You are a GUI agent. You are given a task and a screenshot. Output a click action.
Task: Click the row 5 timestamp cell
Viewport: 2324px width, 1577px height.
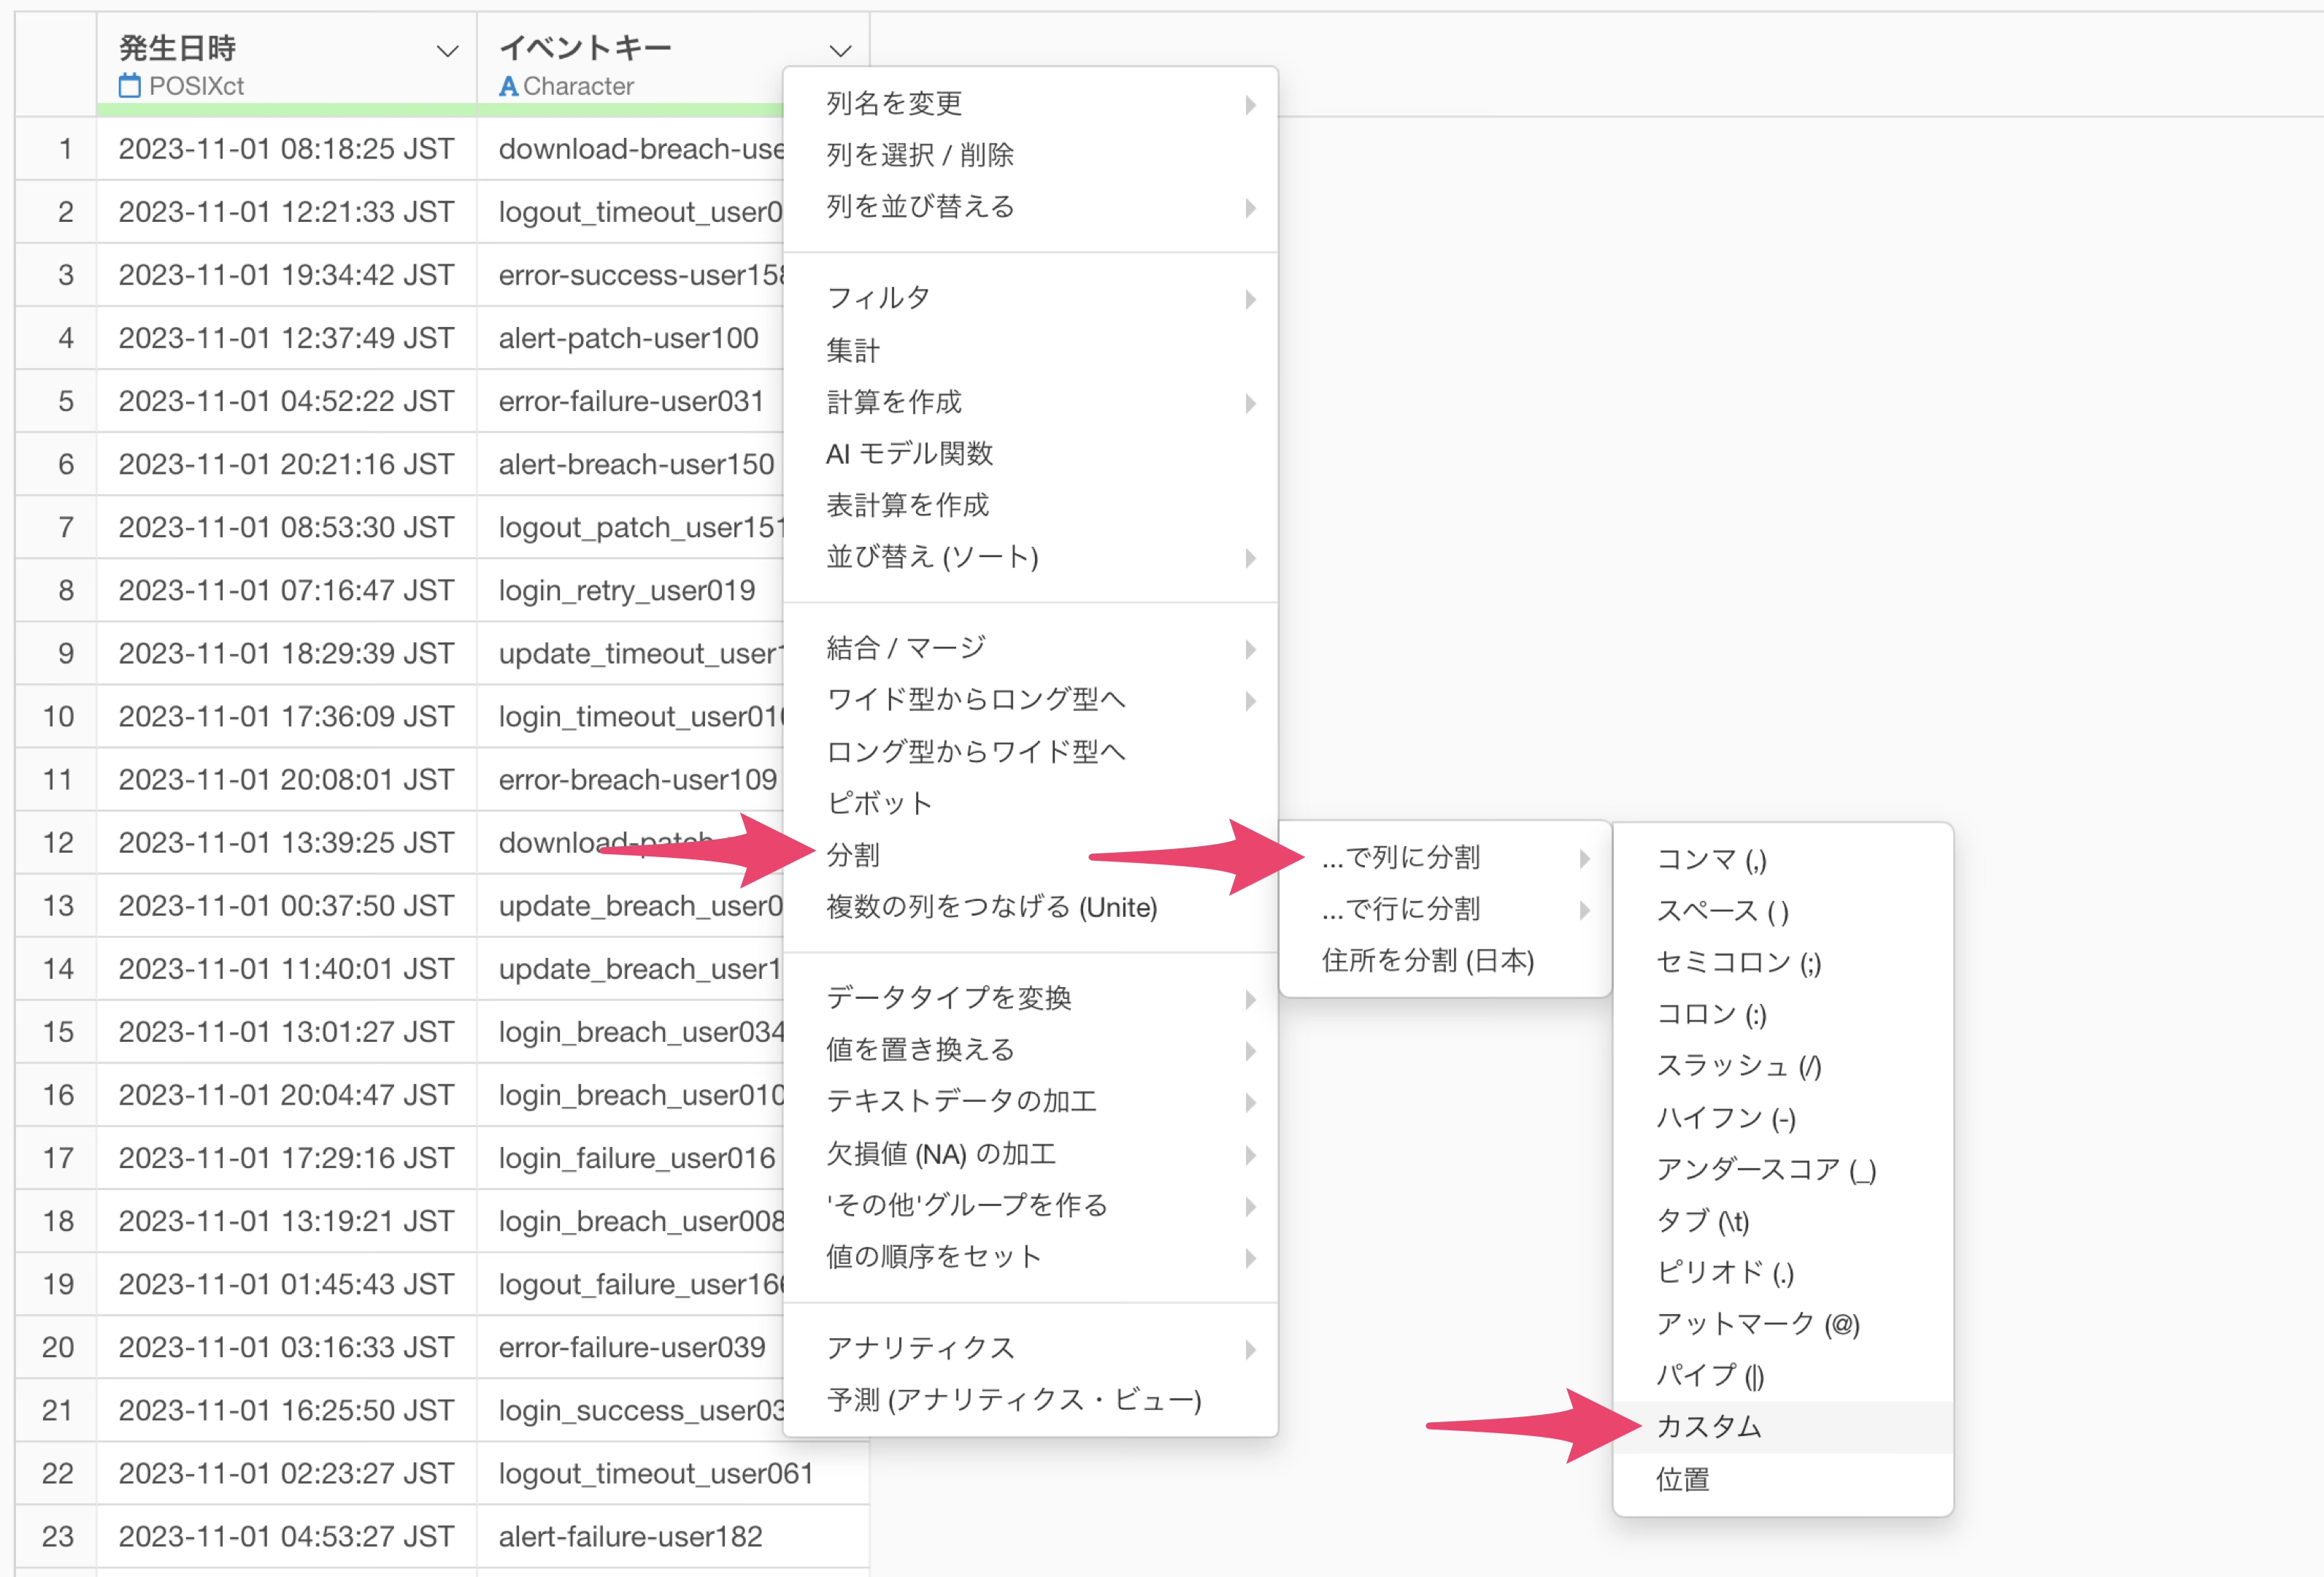click(286, 401)
